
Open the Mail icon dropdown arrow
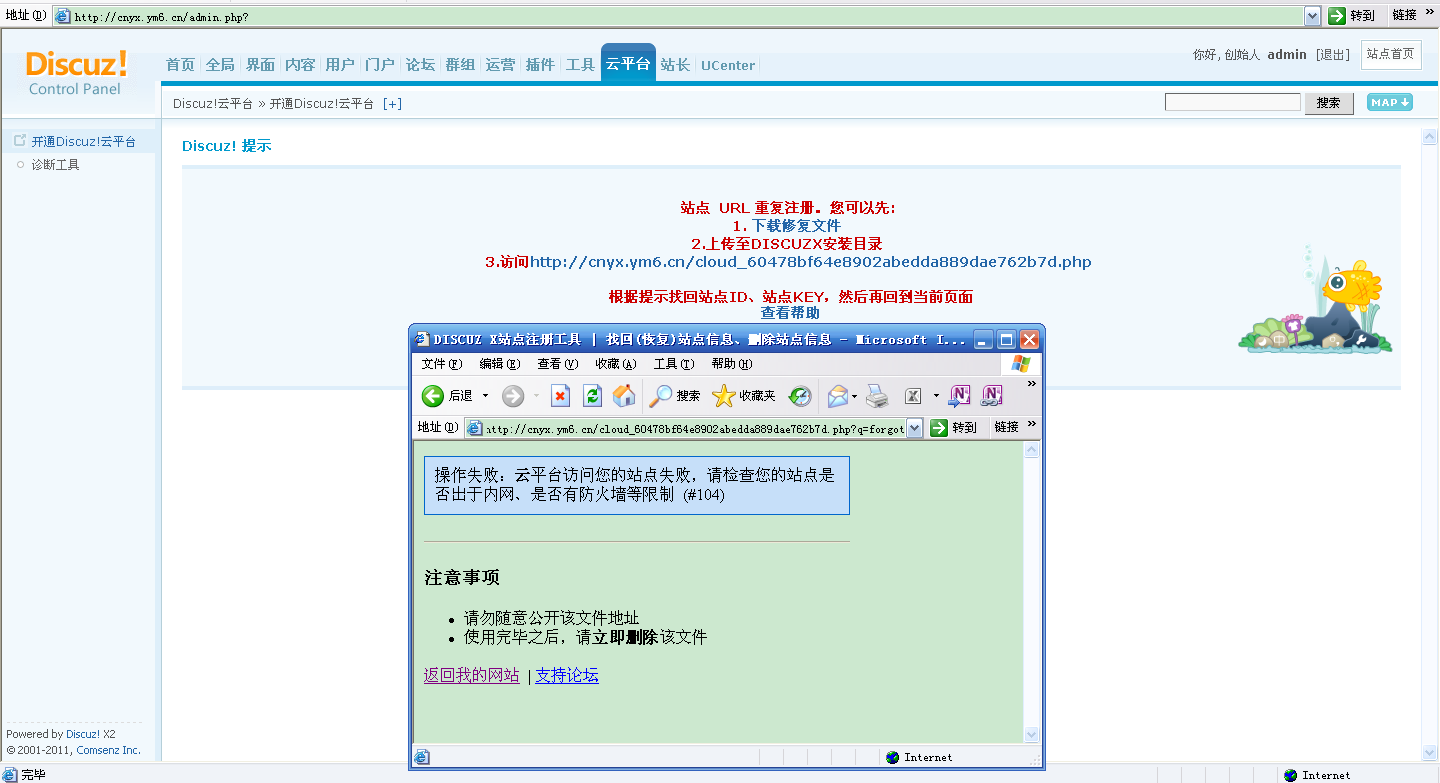(854, 396)
